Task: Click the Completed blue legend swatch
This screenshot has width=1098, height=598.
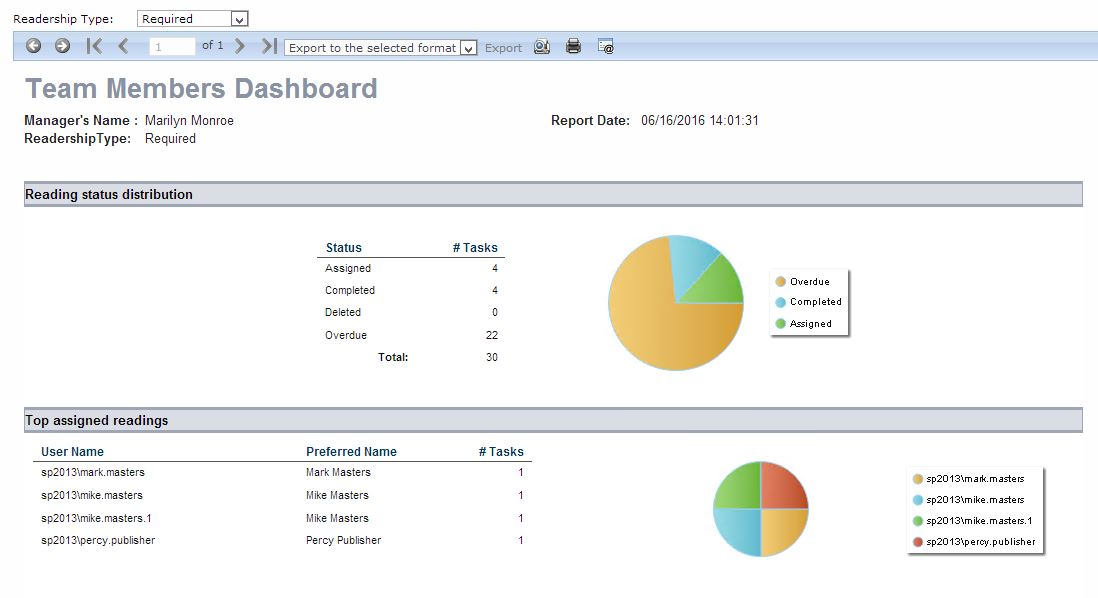Action: pos(780,302)
